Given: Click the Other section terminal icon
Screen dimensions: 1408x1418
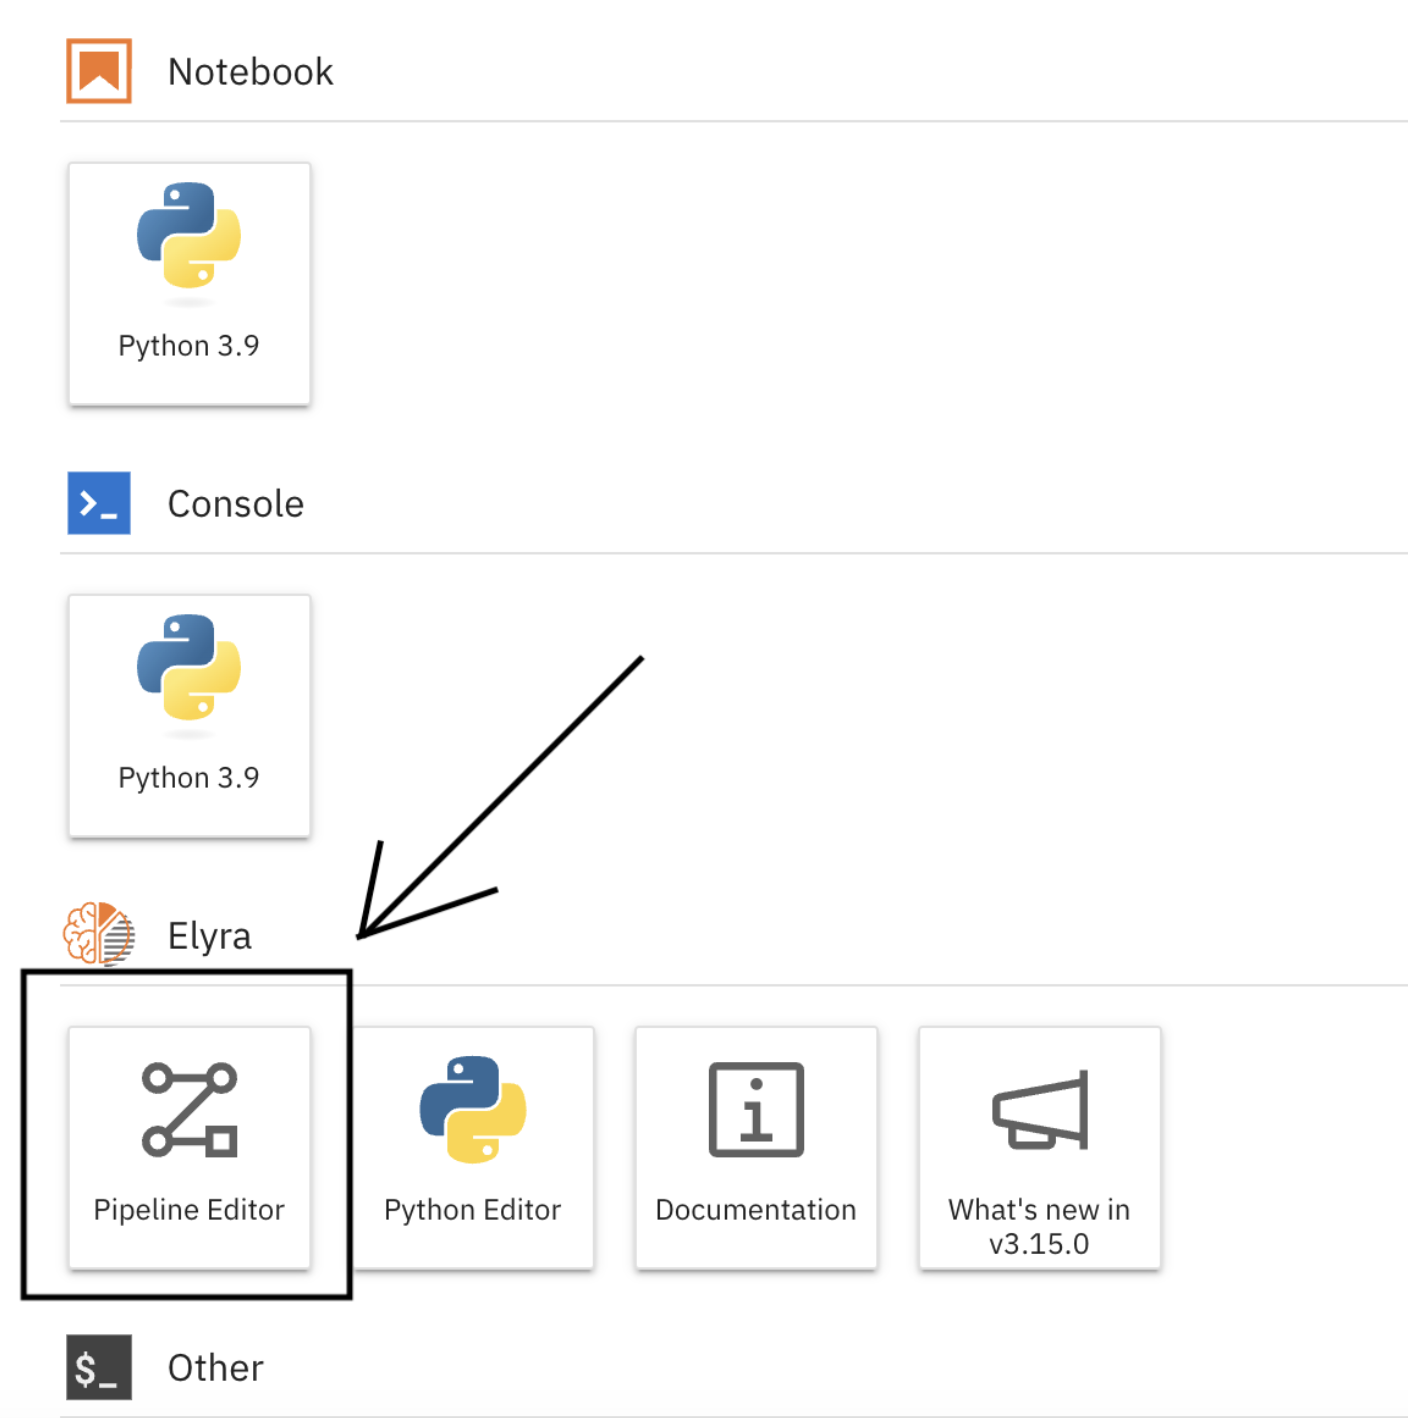Looking at the screenshot, I should point(99,1367).
